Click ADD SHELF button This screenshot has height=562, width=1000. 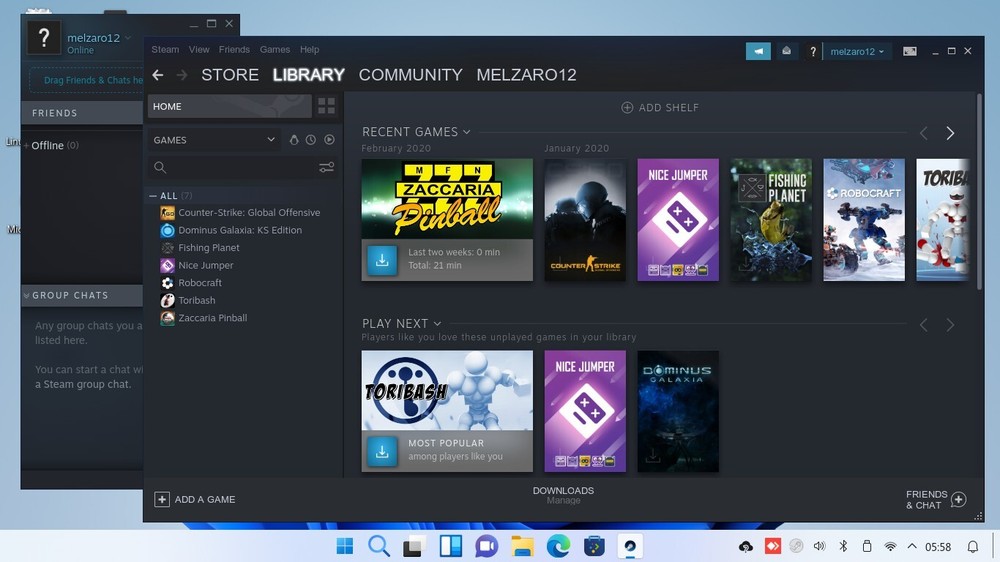660,107
